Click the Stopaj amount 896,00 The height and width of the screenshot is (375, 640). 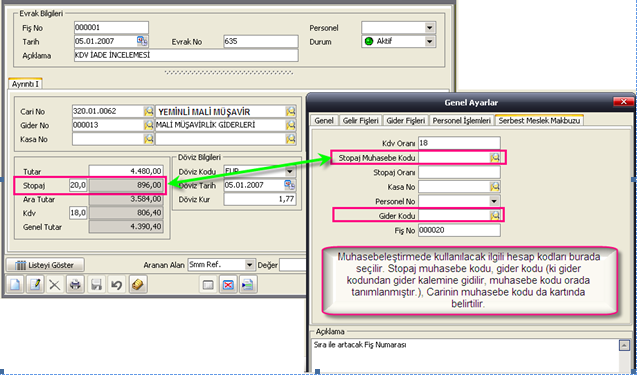tap(126, 185)
